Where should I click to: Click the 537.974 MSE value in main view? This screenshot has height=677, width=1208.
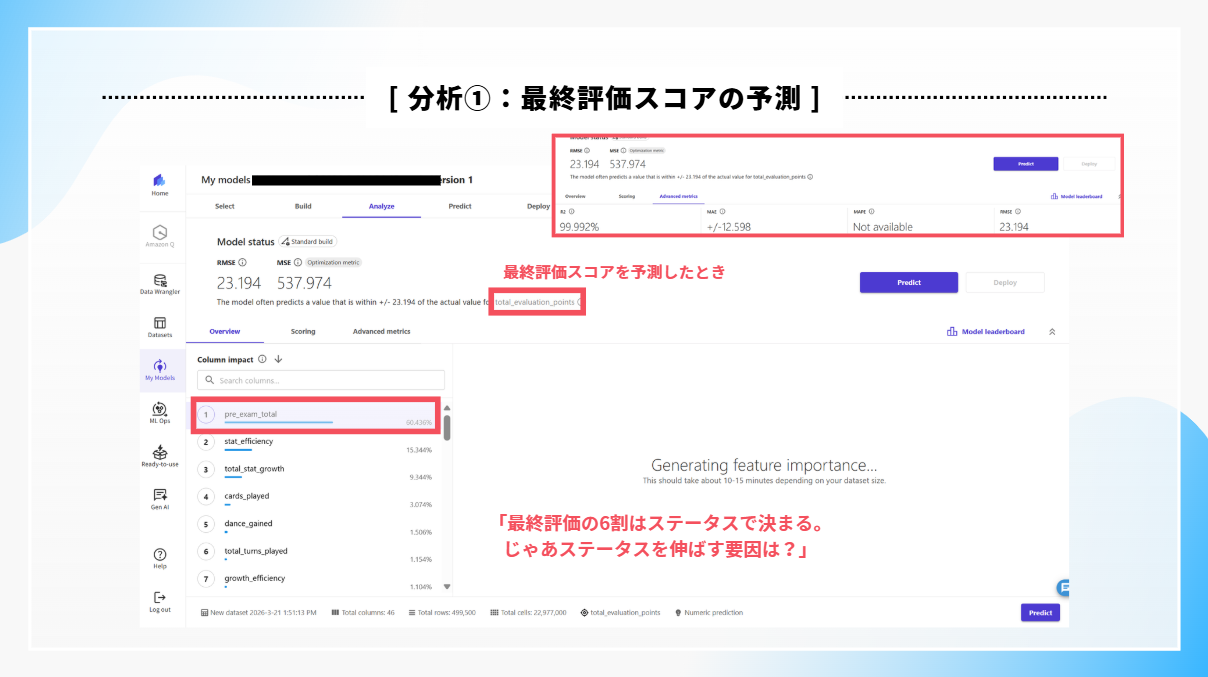pyautogui.click(x=304, y=283)
